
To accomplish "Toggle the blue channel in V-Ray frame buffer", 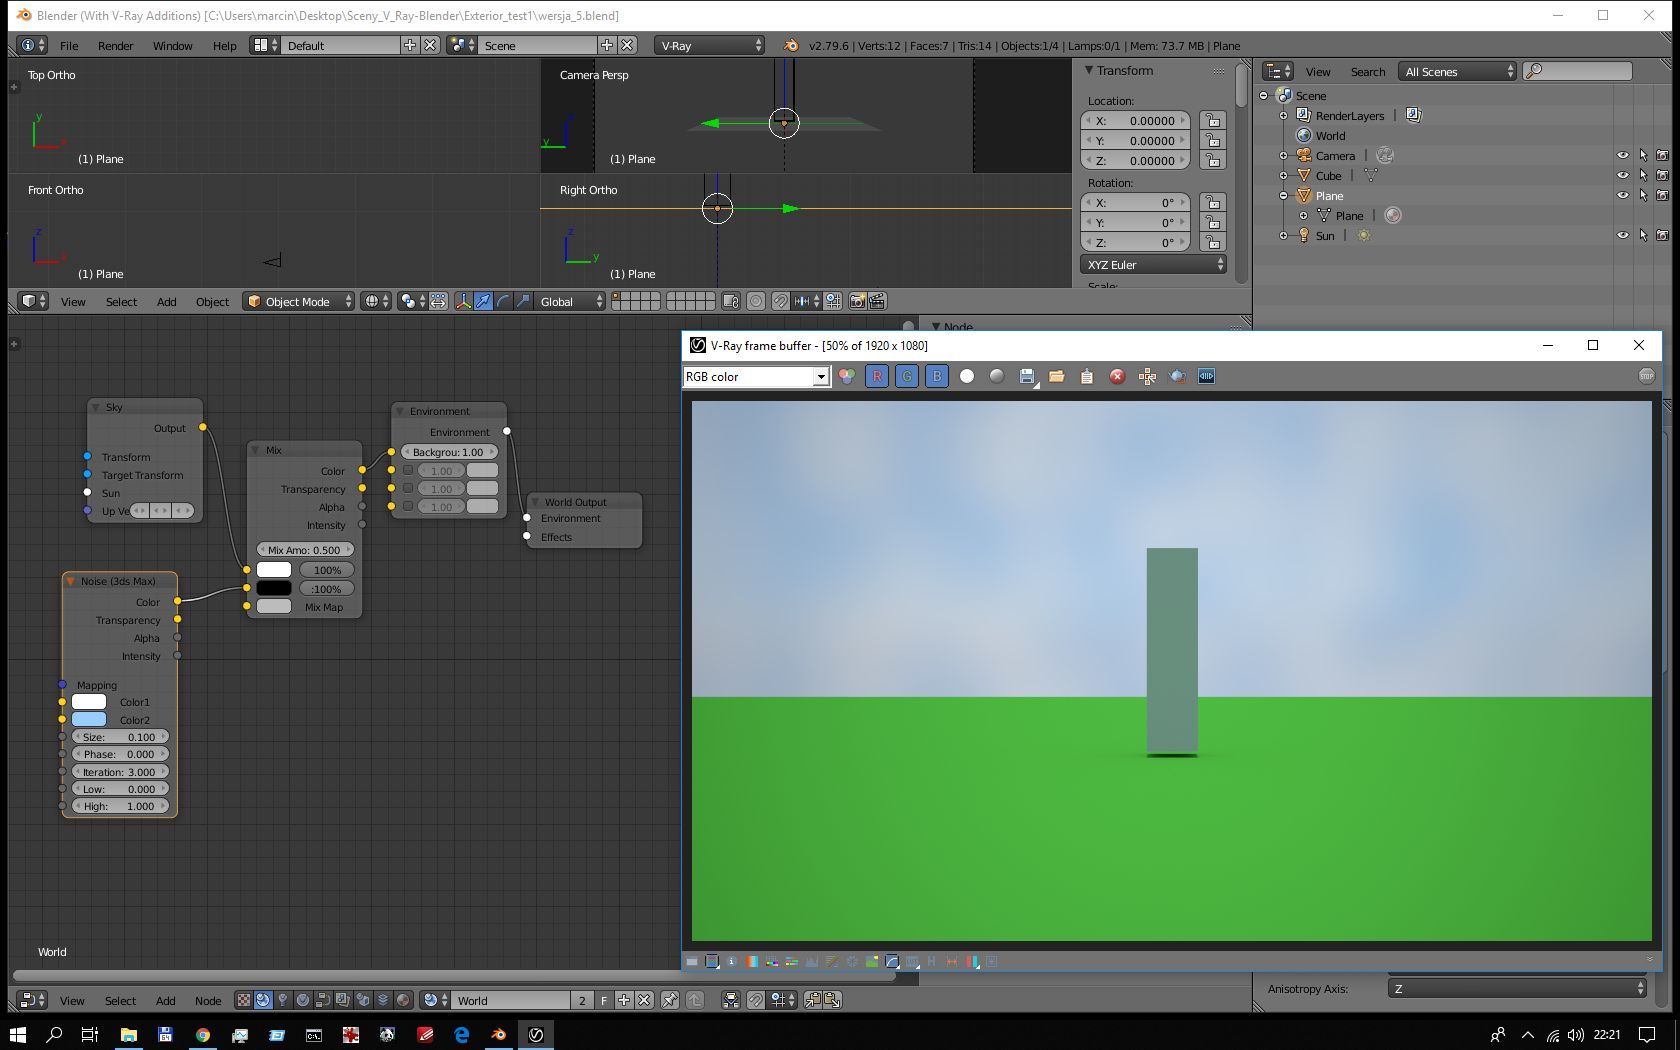I will 936,376.
